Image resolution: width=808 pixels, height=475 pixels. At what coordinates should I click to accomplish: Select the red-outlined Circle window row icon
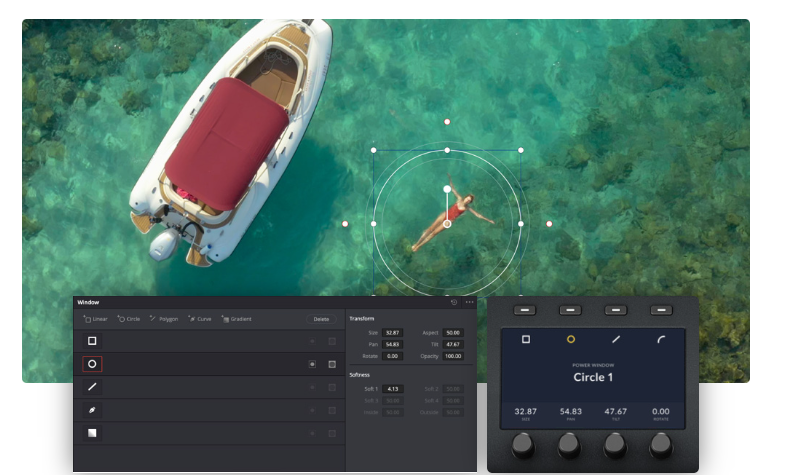click(92, 364)
